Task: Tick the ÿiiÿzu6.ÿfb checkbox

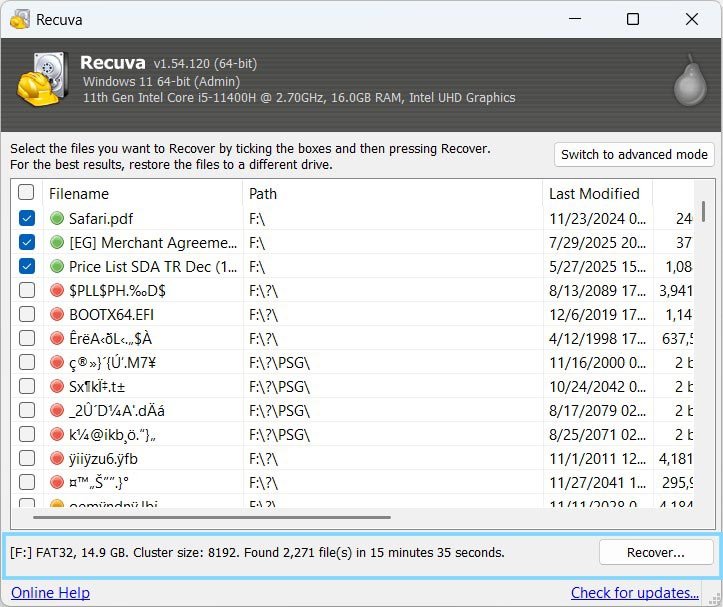Action: 27,458
